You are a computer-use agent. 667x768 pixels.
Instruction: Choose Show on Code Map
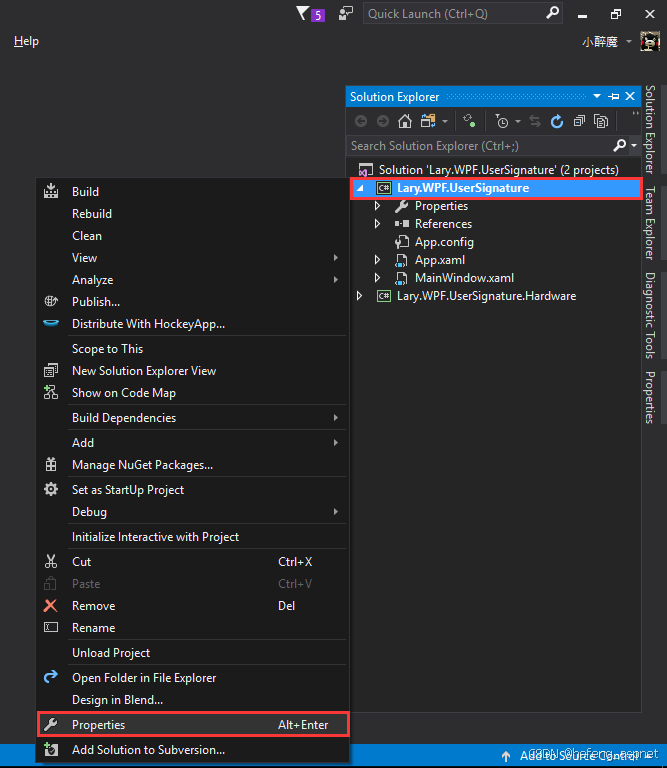(x=192, y=393)
